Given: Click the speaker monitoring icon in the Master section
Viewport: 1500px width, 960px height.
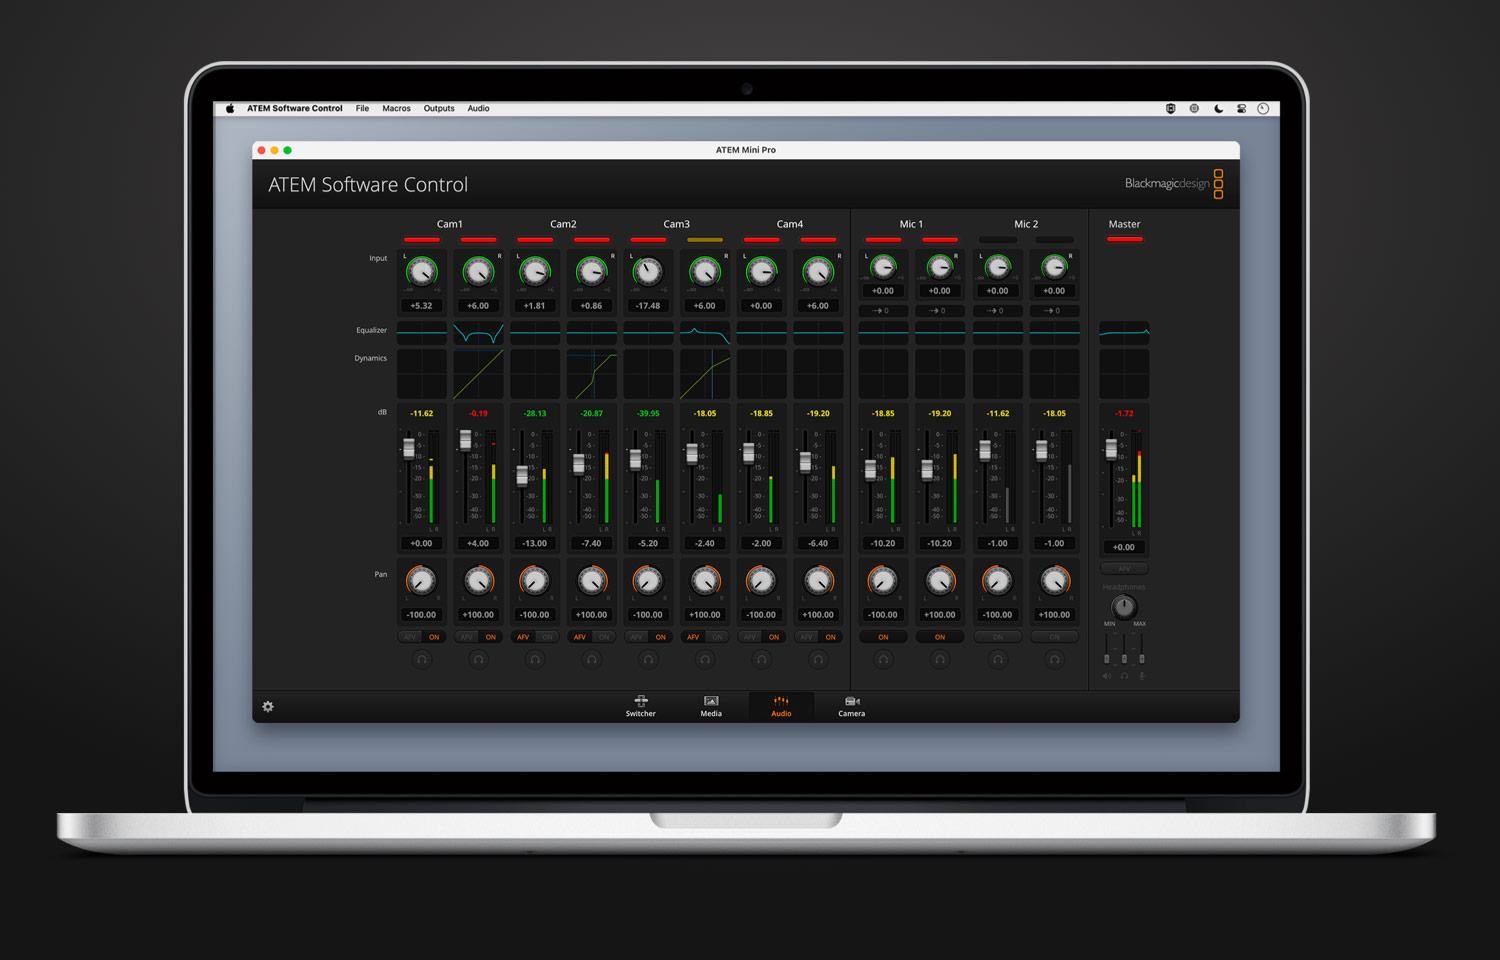Looking at the screenshot, I should click(x=1107, y=675).
